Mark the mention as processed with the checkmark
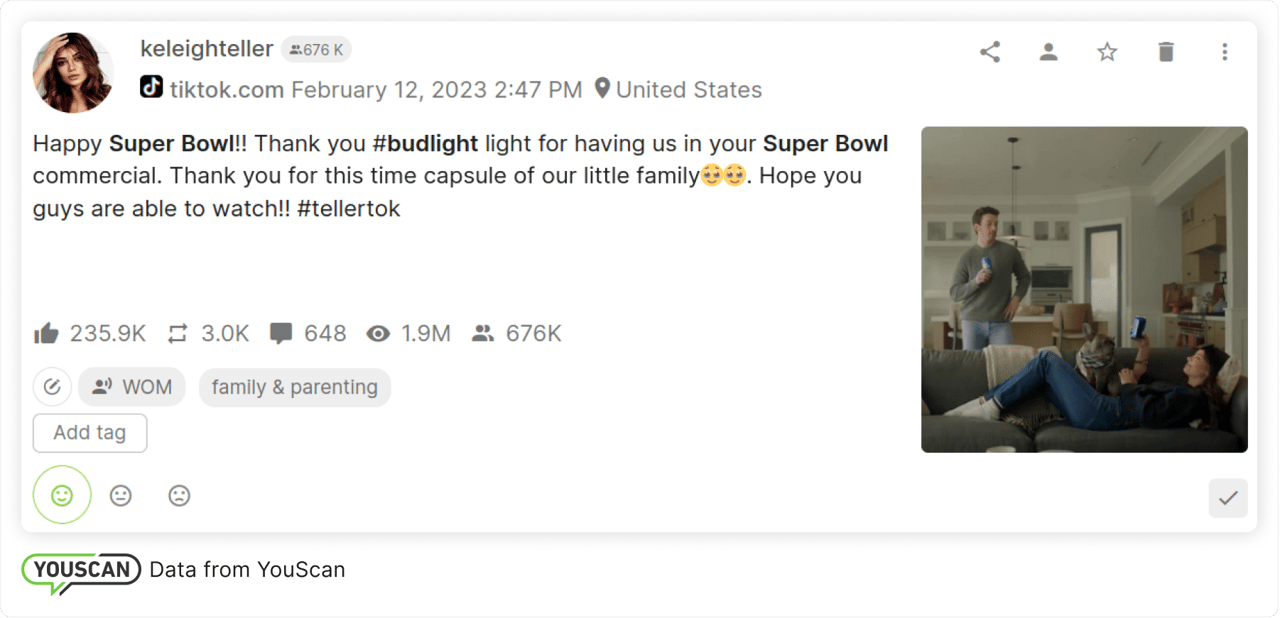Screen dimensions: 1280x618 pyautogui.click(x=1228, y=498)
